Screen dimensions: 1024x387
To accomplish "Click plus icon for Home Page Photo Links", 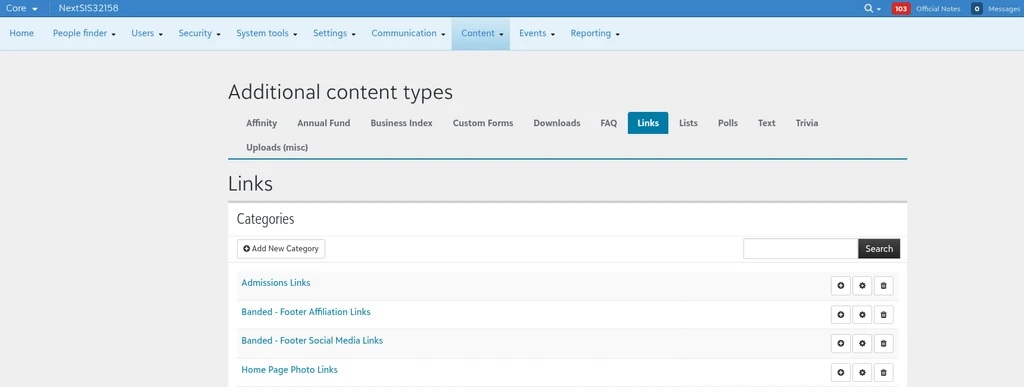I will [840, 373].
